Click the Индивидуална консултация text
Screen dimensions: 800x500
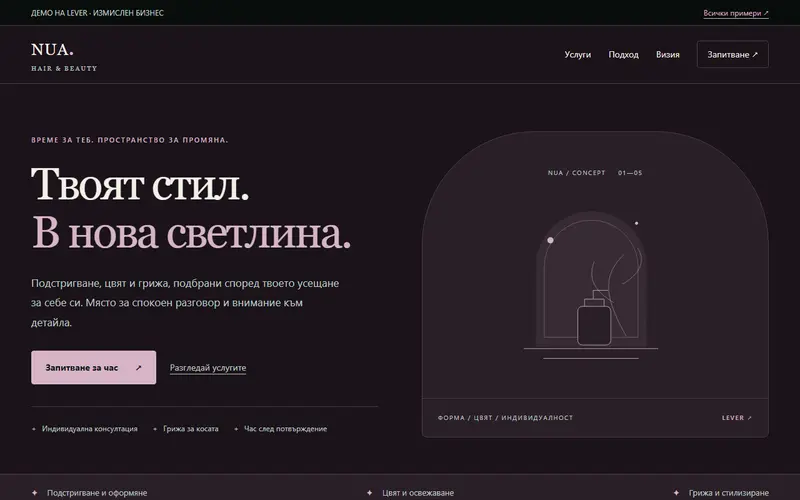(90, 429)
